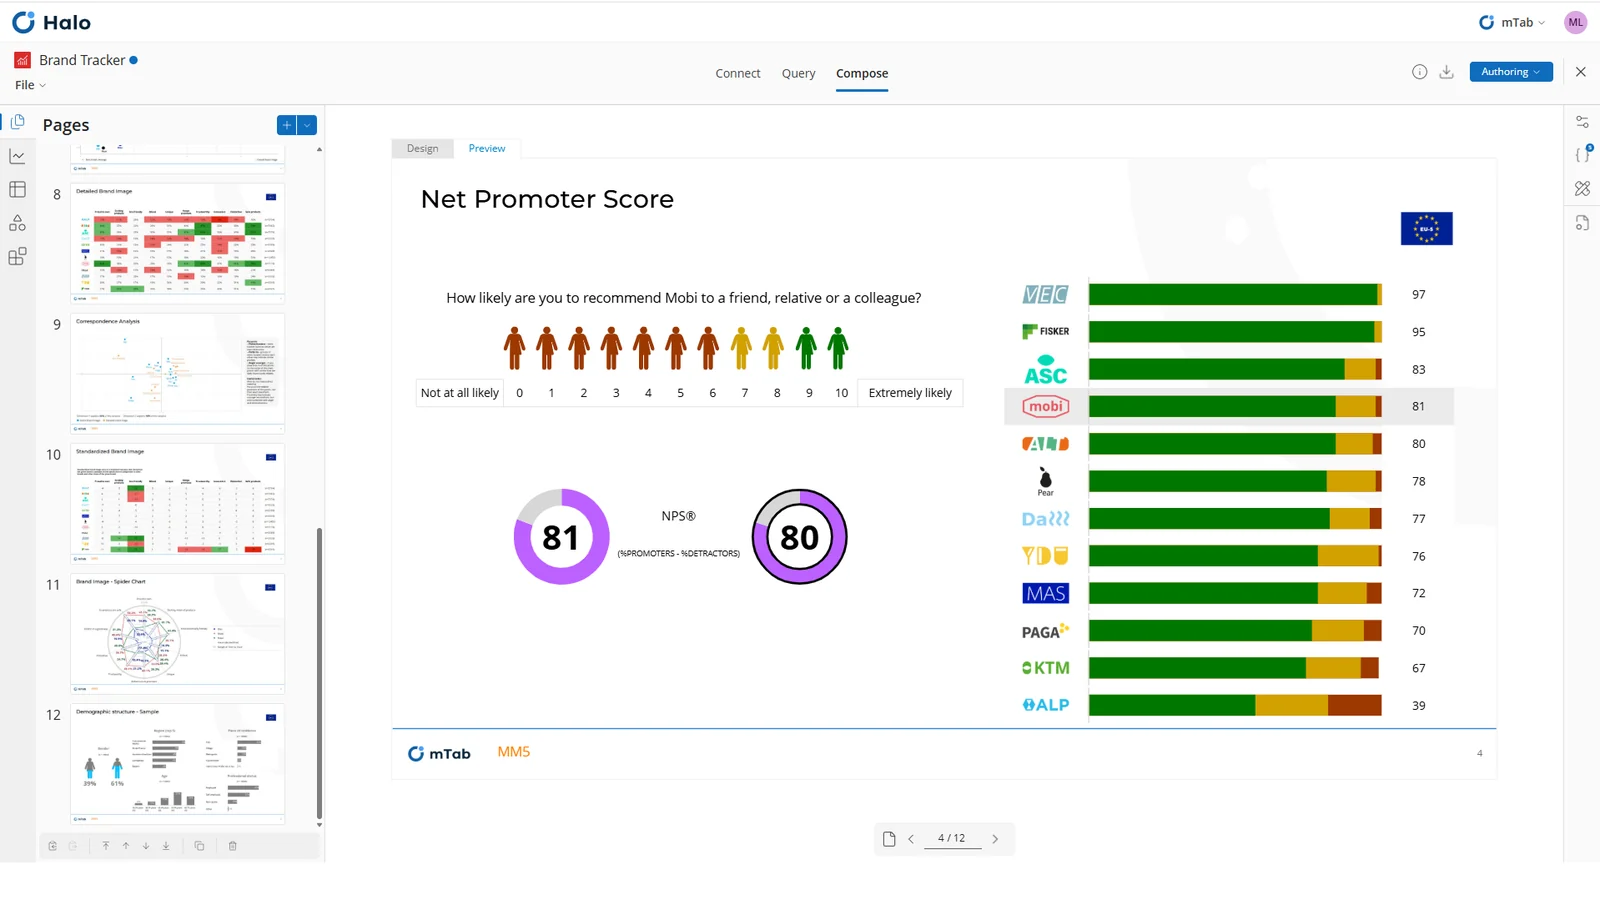
Task: Duplicate the selected page icon
Action: pyautogui.click(x=199, y=846)
